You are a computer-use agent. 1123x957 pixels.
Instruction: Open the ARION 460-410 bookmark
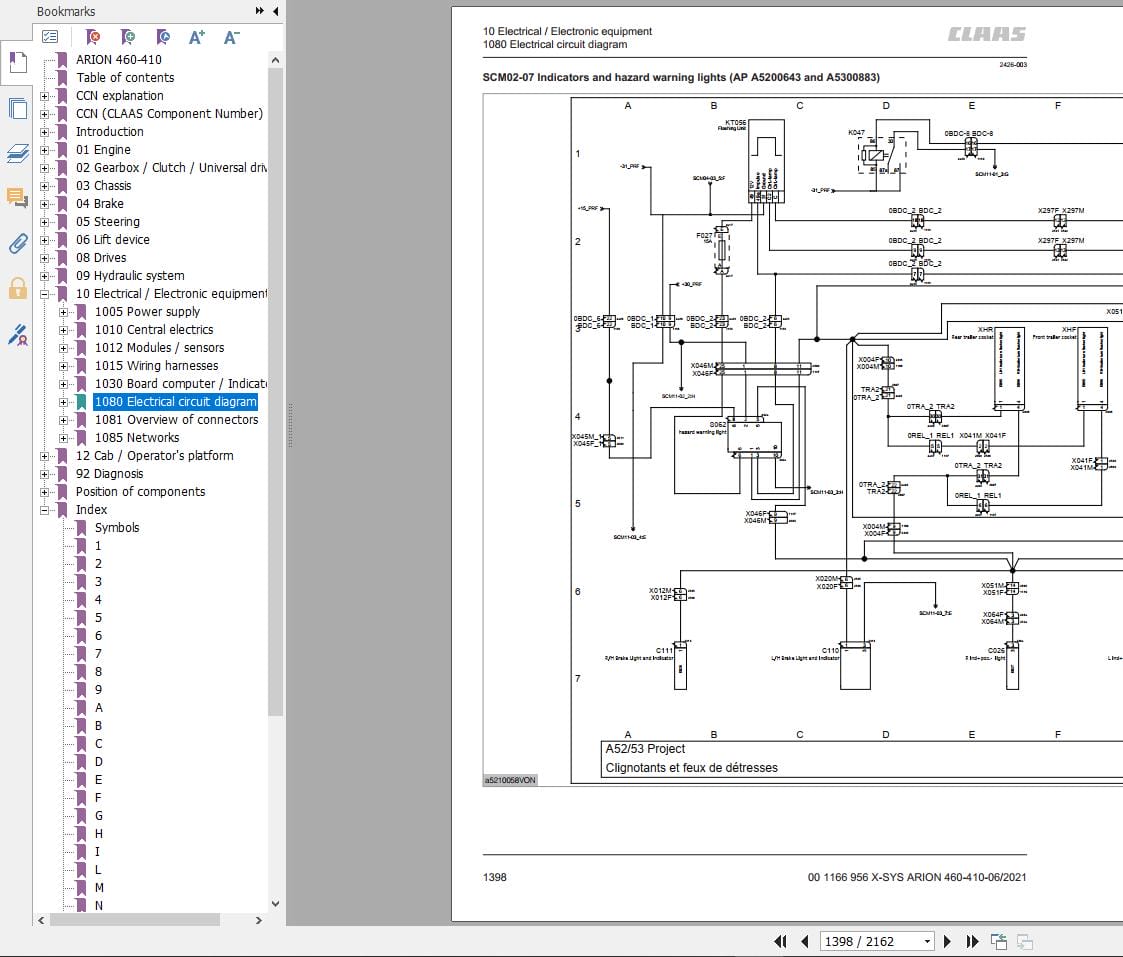tap(119, 59)
